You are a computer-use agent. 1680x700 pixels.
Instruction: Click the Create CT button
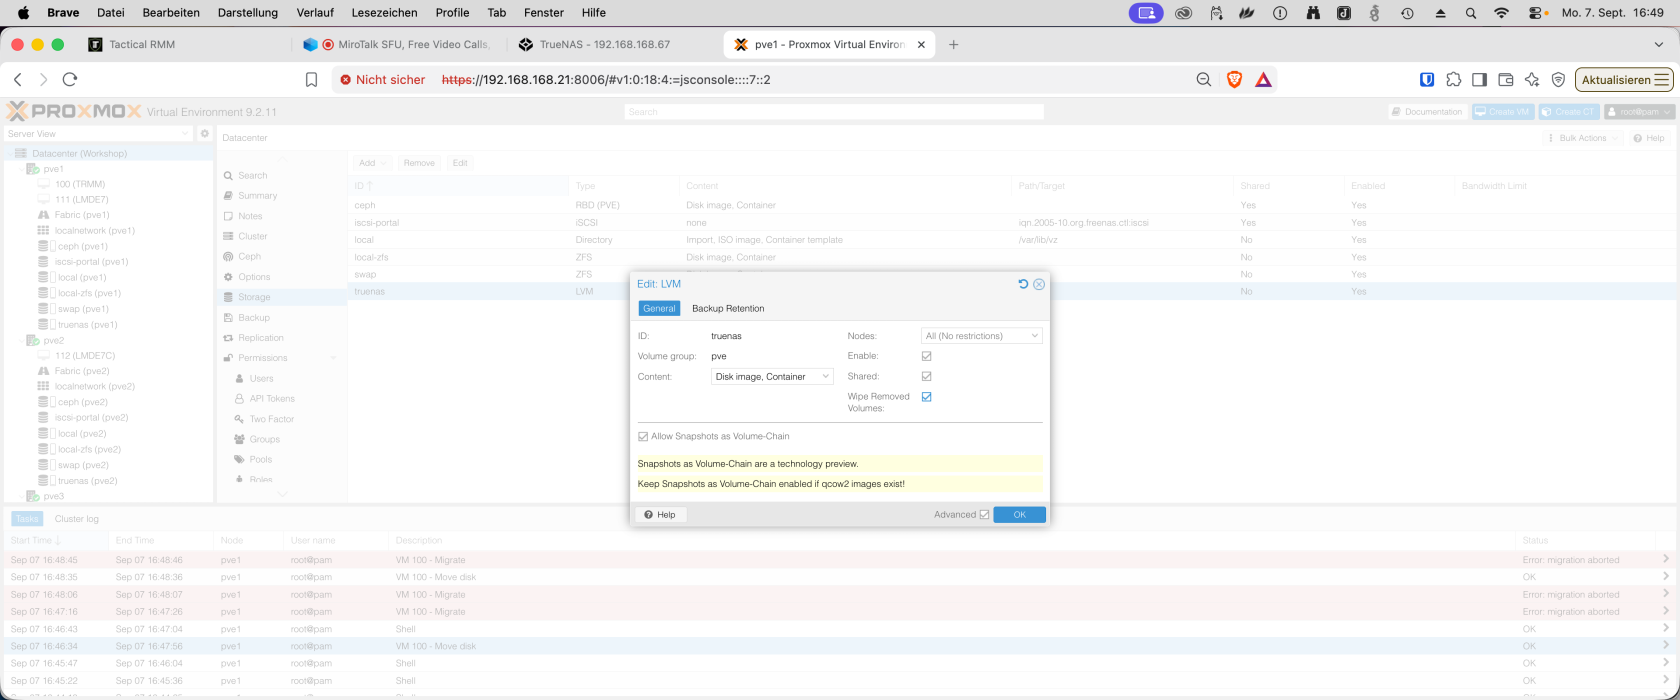[1569, 112]
